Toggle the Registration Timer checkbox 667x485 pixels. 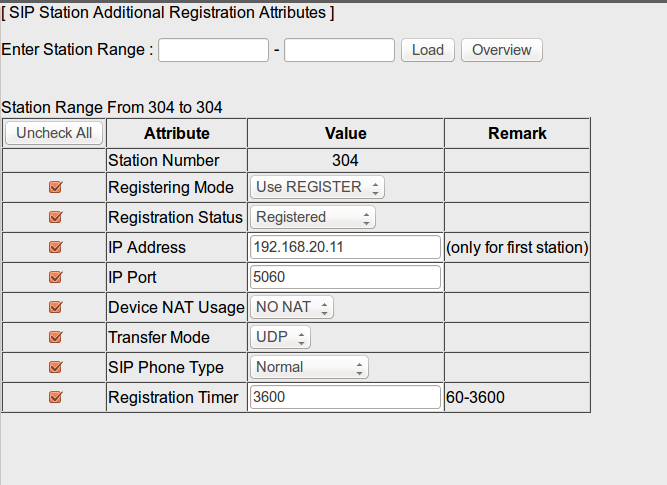point(55,397)
